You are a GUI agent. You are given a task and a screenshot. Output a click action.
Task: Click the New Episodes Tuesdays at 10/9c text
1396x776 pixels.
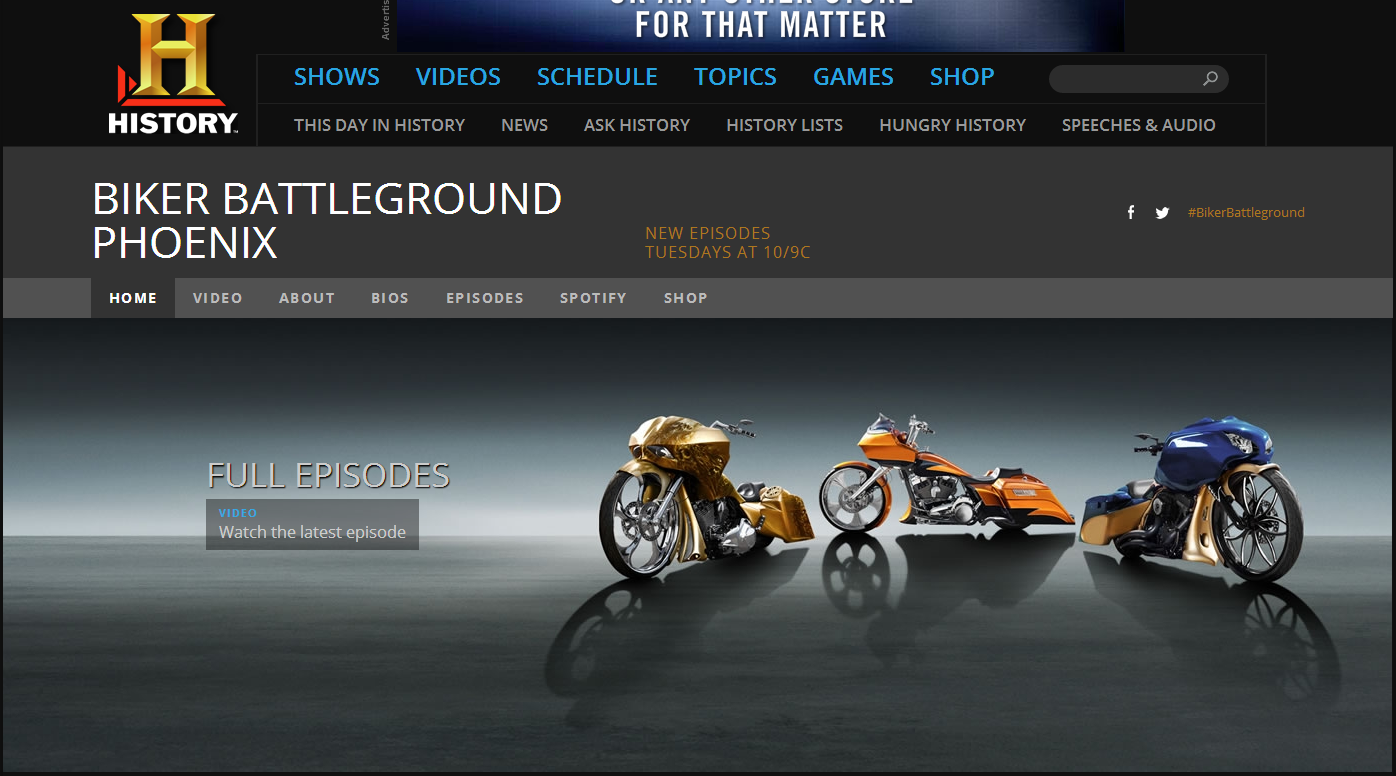(x=728, y=243)
